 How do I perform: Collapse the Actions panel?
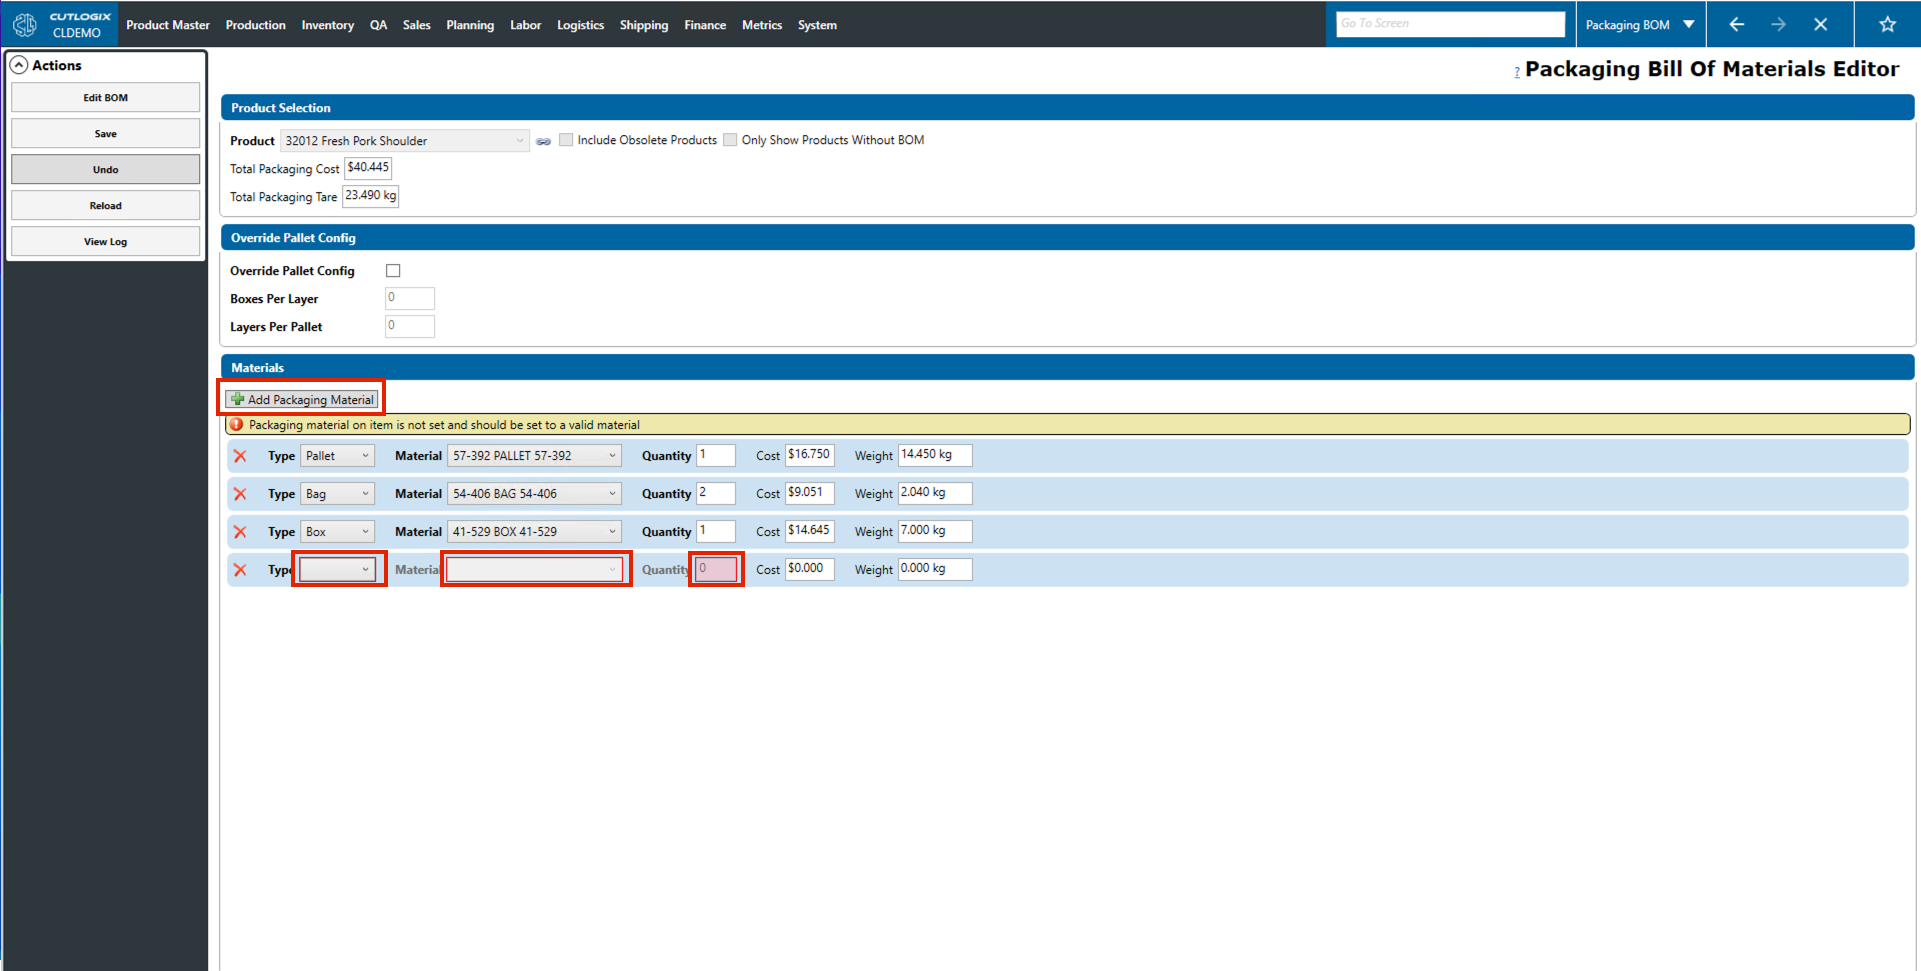(x=19, y=65)
